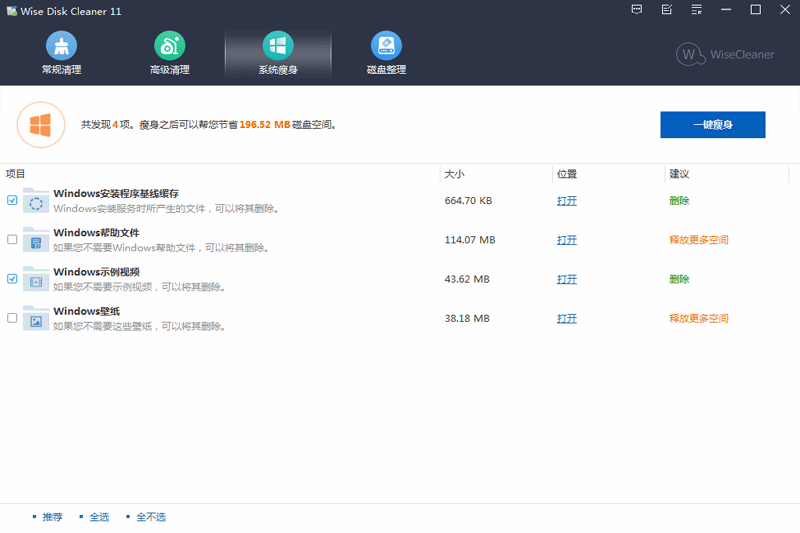Viewport: 800px width, 533px height.
Task: Select the 磁盘整理 disk defrag icon
Action: (386, 46)
